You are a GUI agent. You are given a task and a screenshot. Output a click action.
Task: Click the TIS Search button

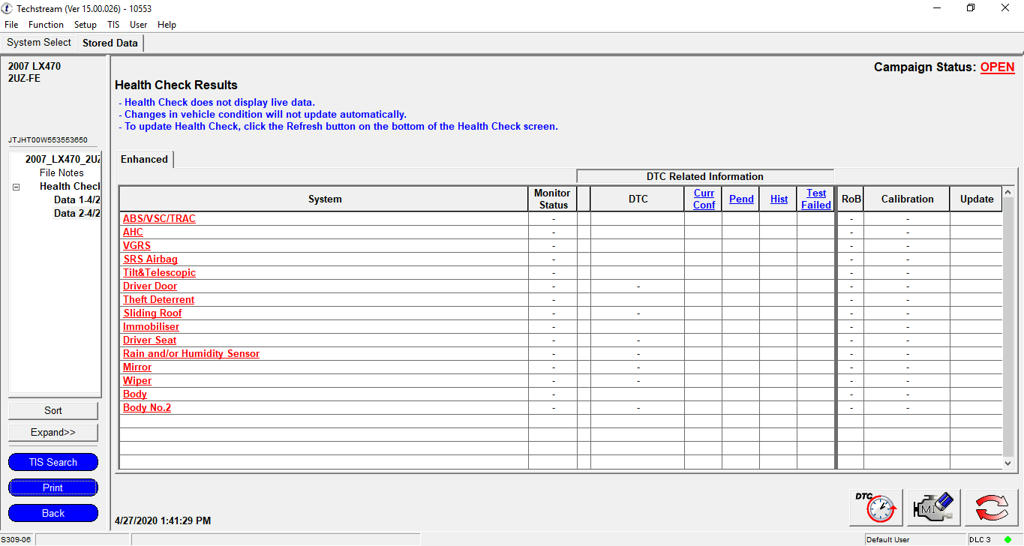53,462
